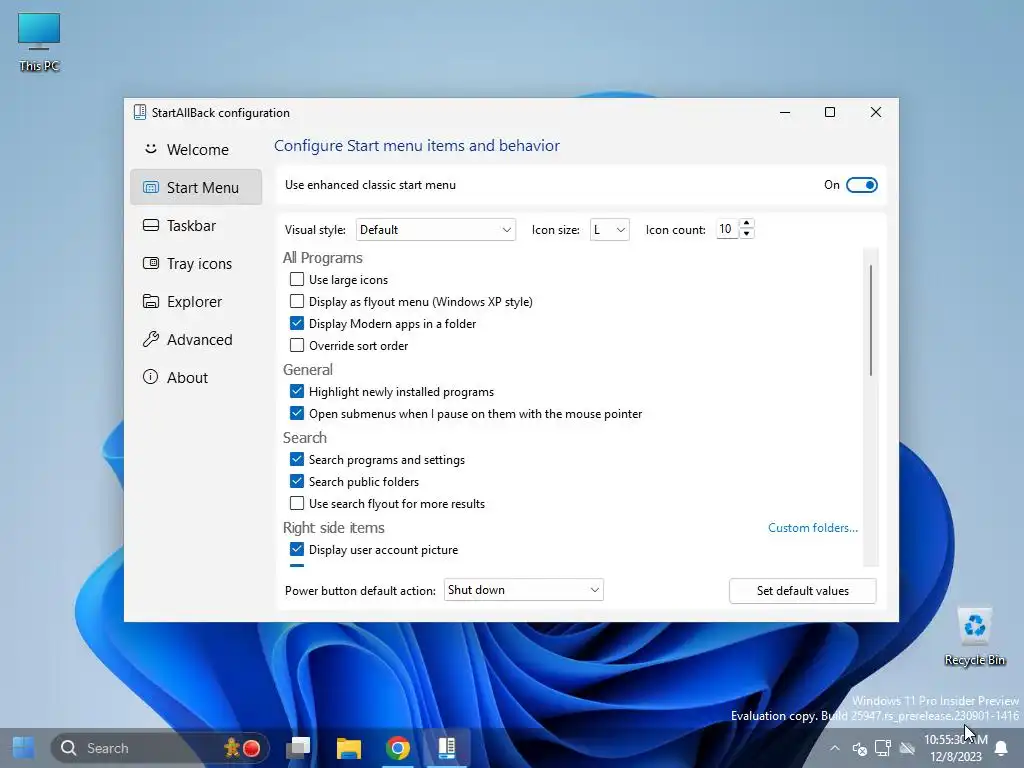This screenshot has height=768, width=1024.
Task: Switch to the About tab
Action: click(196, 377)
